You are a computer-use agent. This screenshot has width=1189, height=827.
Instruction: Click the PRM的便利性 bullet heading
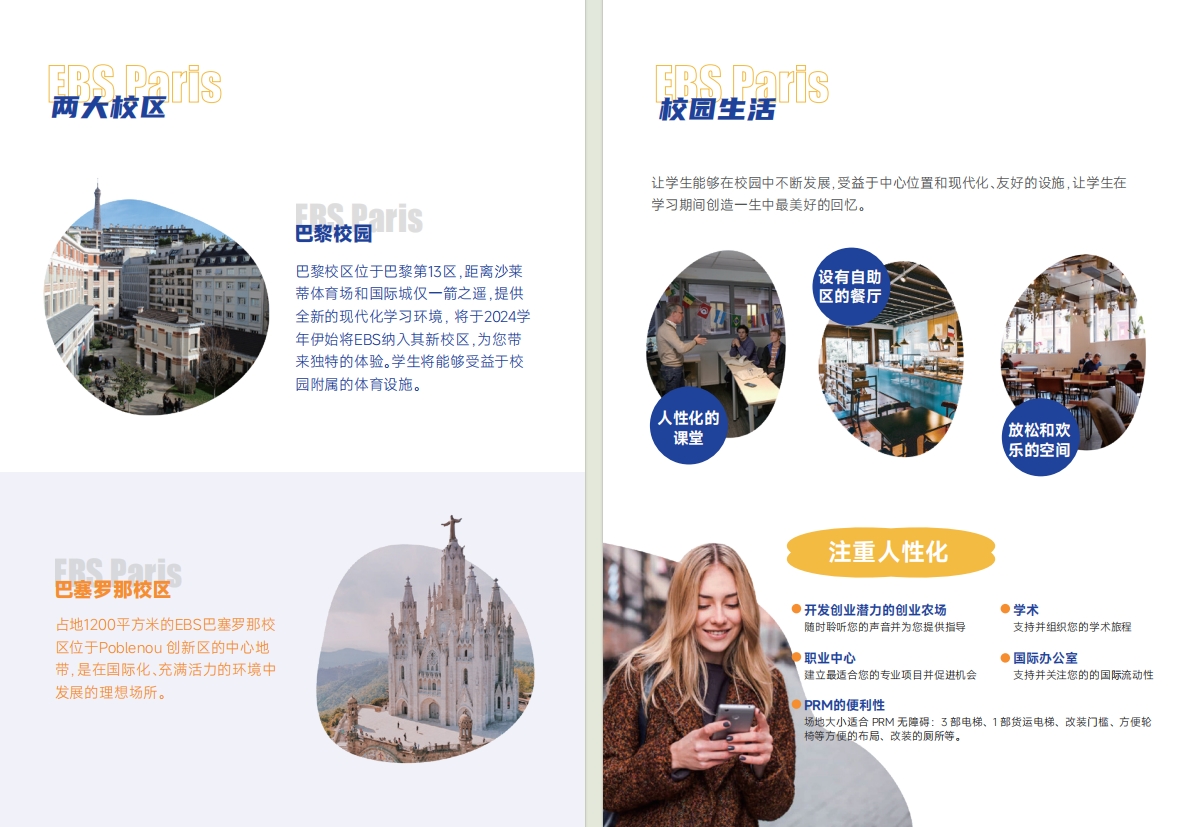pos(844,705)
